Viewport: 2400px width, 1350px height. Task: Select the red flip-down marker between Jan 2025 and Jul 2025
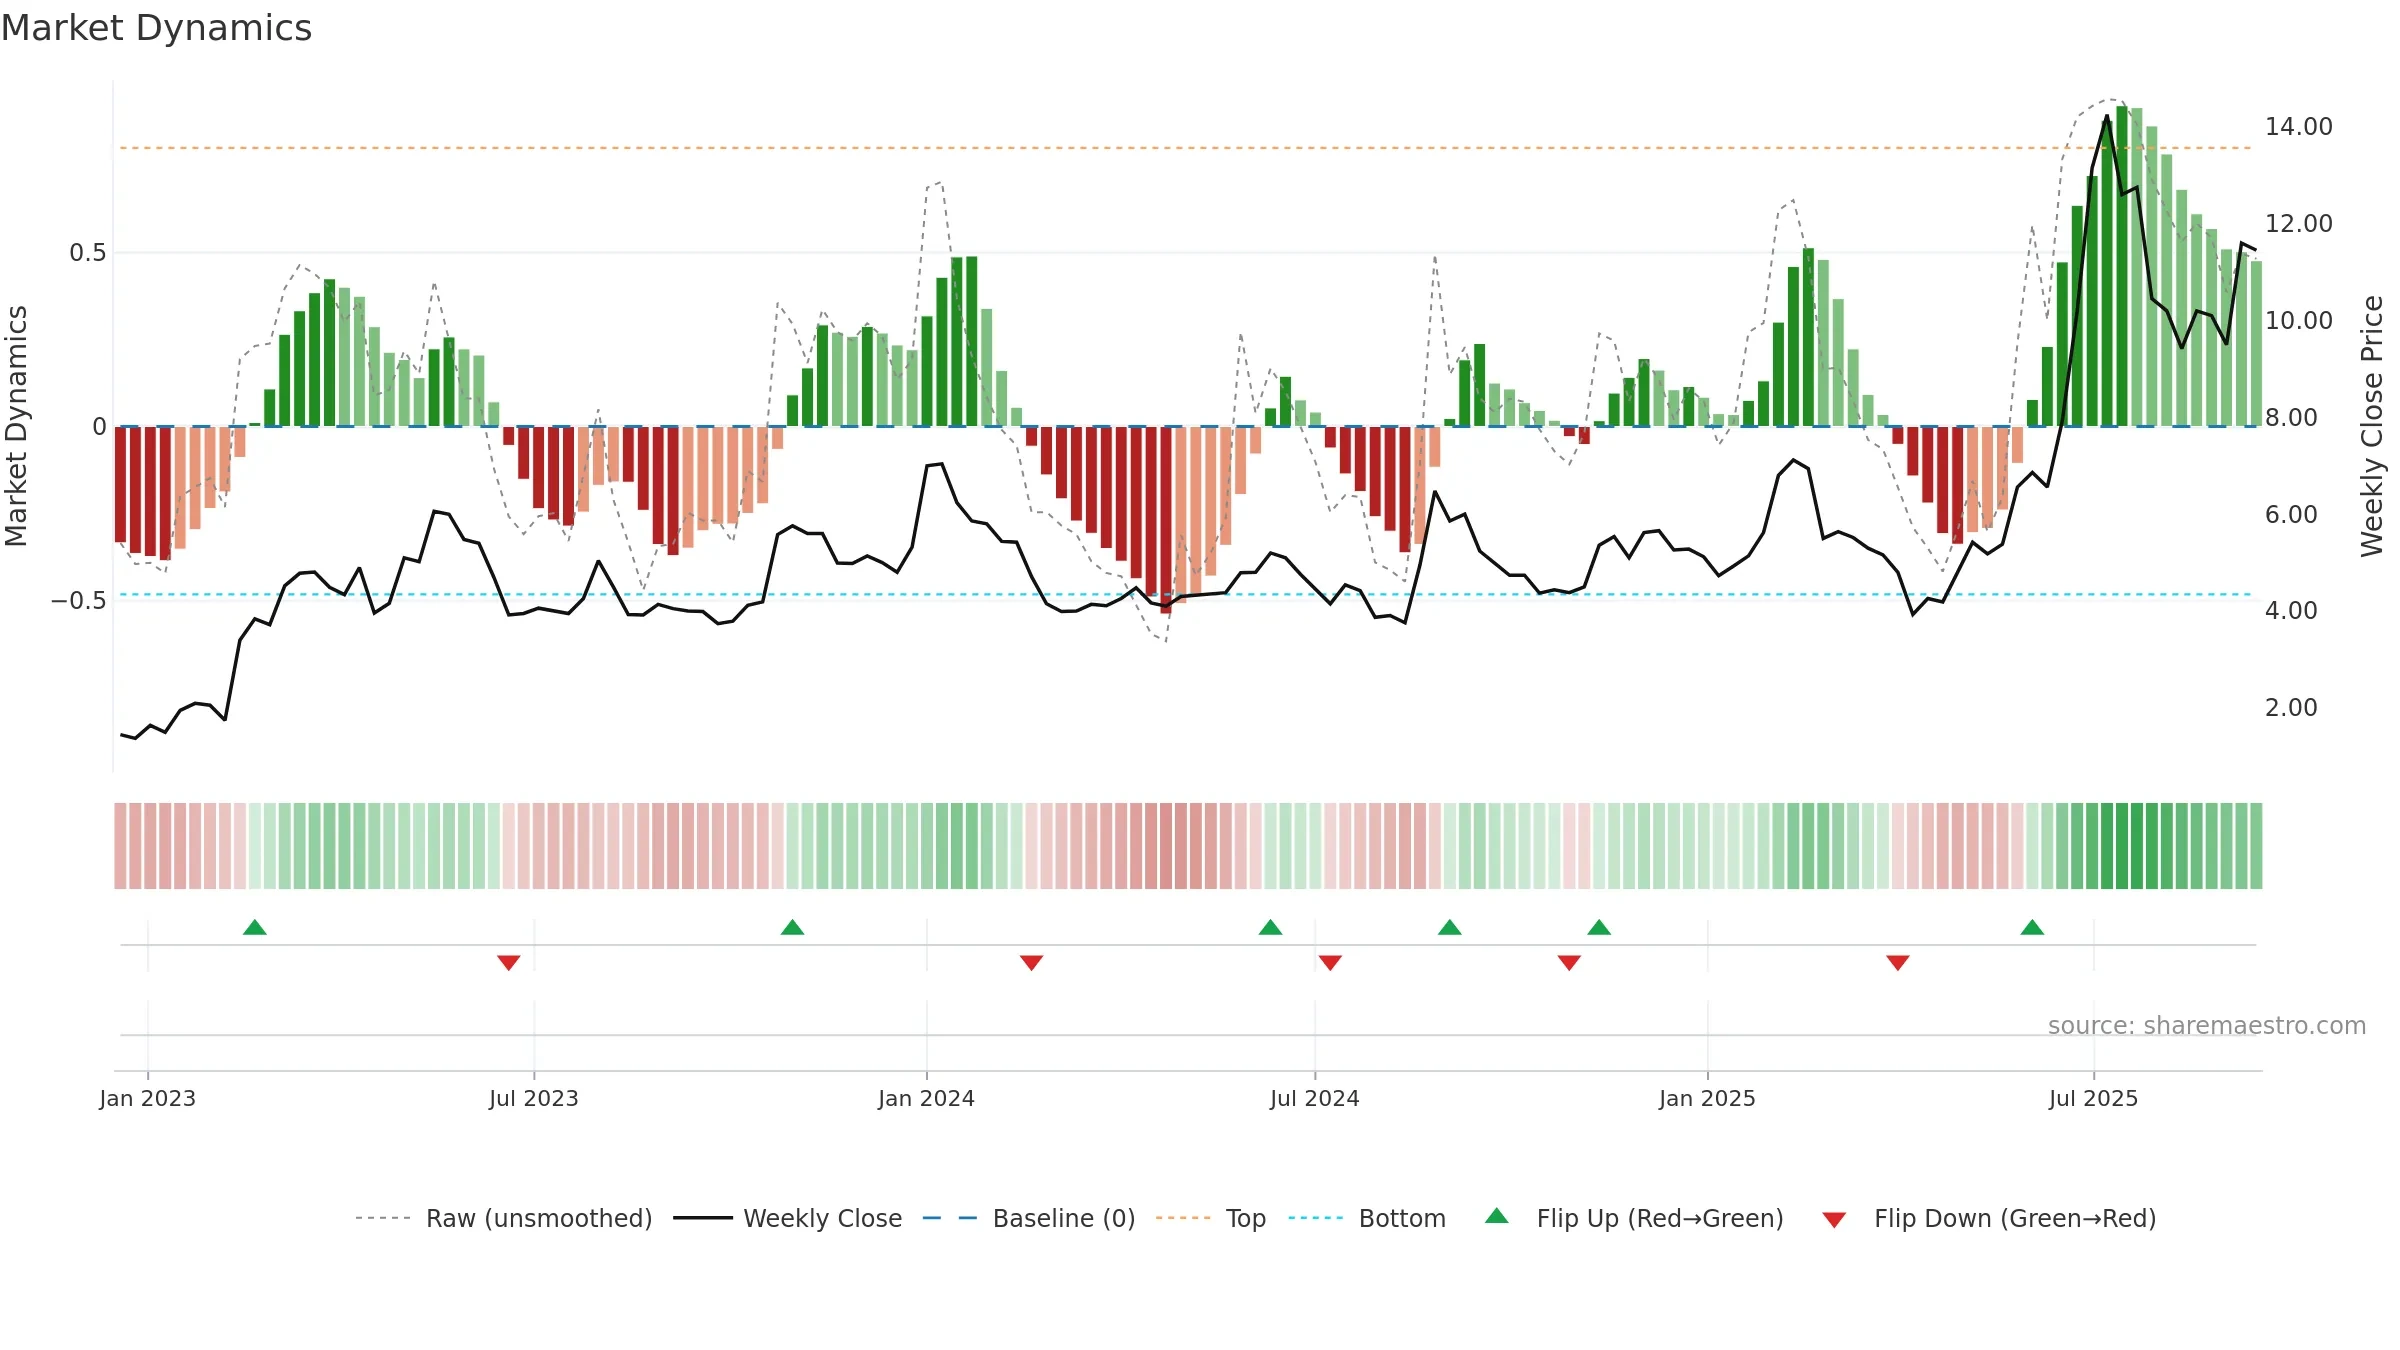[x=1898, y=963]
